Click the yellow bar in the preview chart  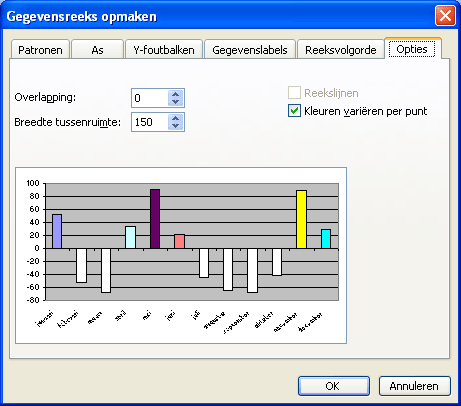click(x=301, y=219)
